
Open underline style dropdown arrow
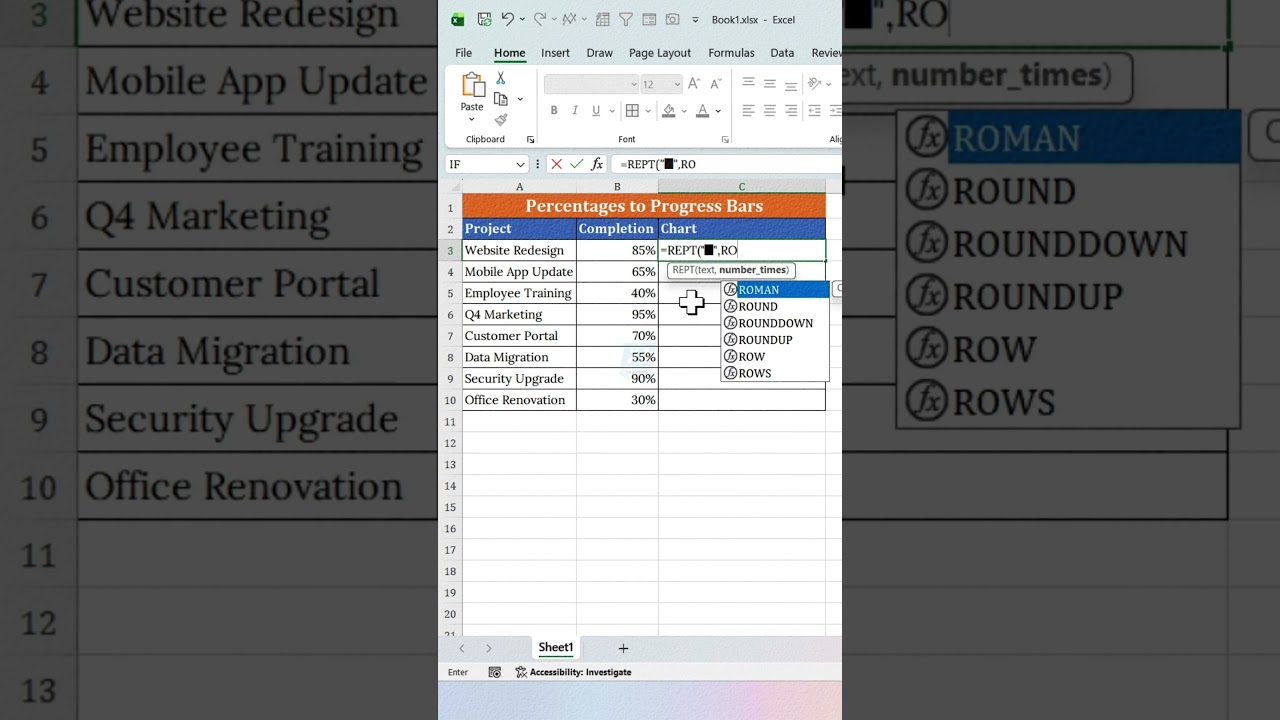click(611, 111)
